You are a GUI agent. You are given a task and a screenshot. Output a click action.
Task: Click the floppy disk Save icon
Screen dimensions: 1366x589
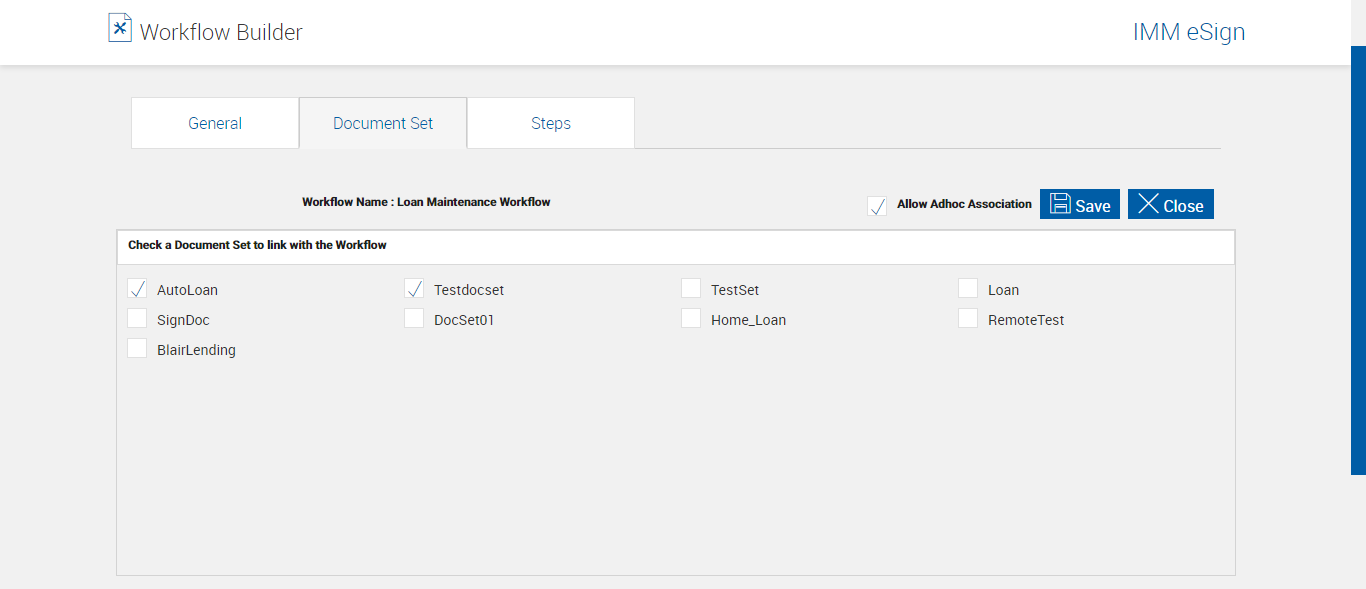click(1060, 204)
